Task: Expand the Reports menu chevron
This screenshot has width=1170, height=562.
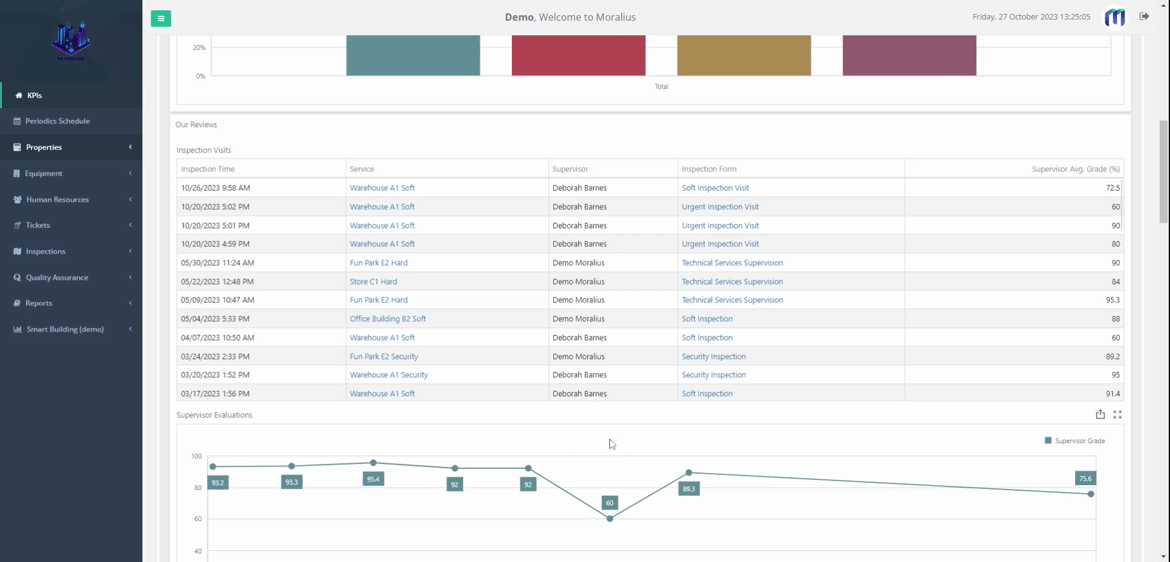Action: point(130,303)
